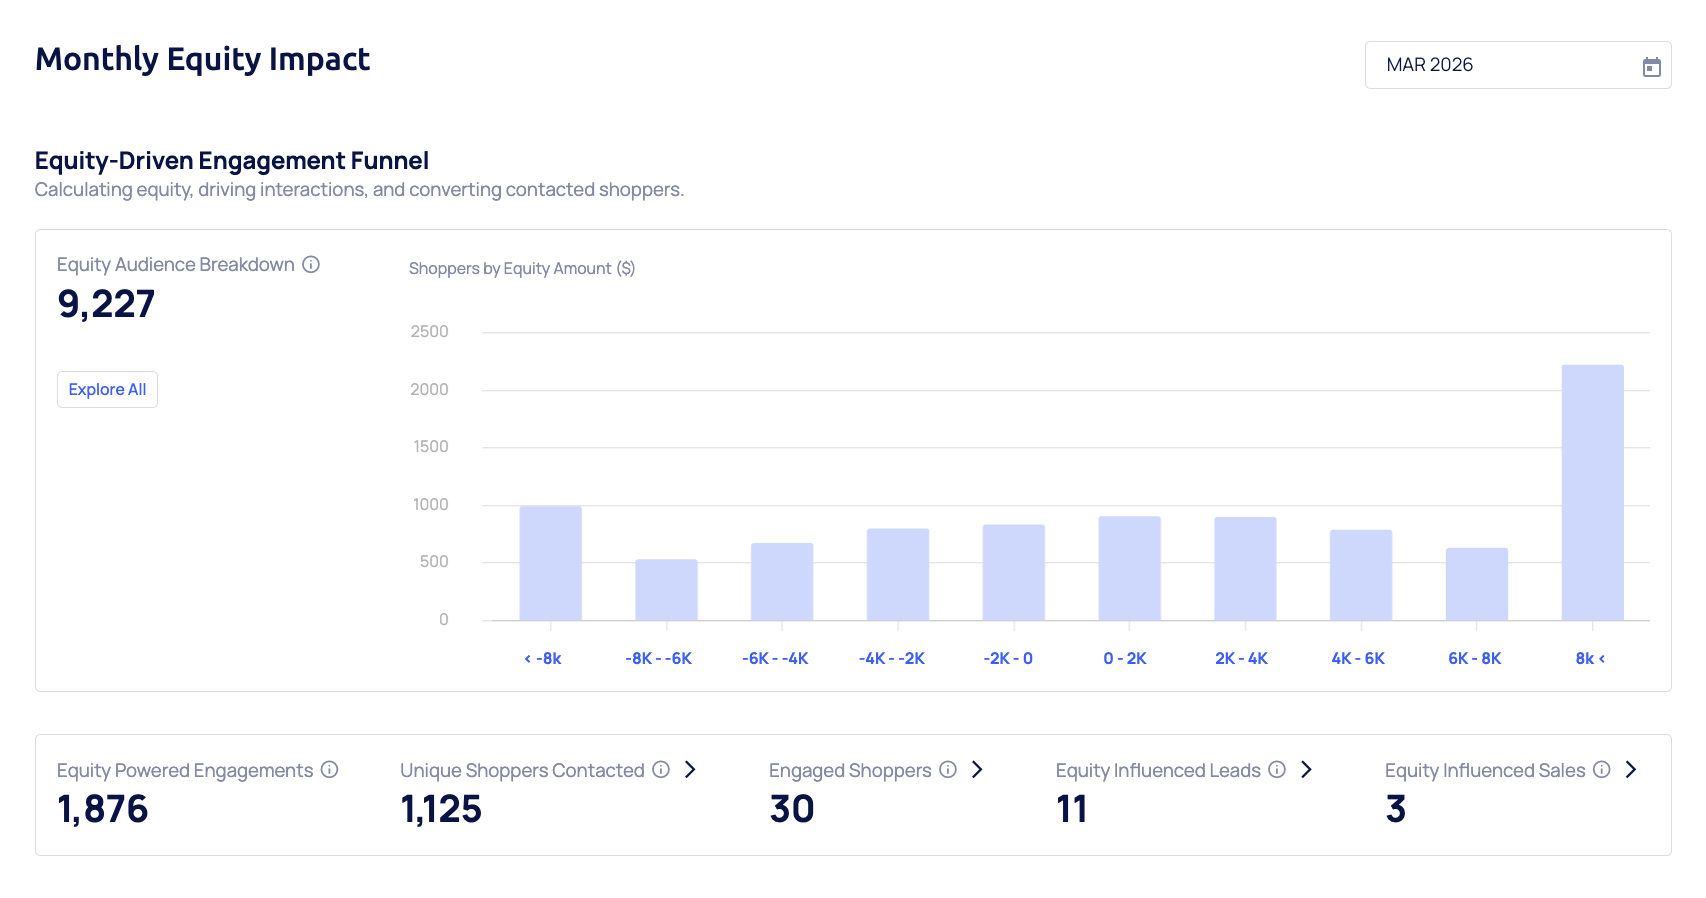Click the '8k <' equity range label
The image size is (1706, 898).
click(1590, 658)
